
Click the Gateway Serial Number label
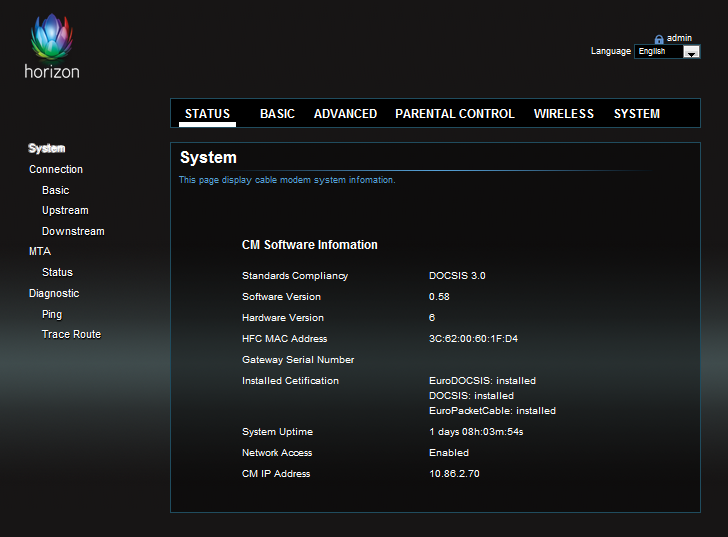tap(298, 360)
